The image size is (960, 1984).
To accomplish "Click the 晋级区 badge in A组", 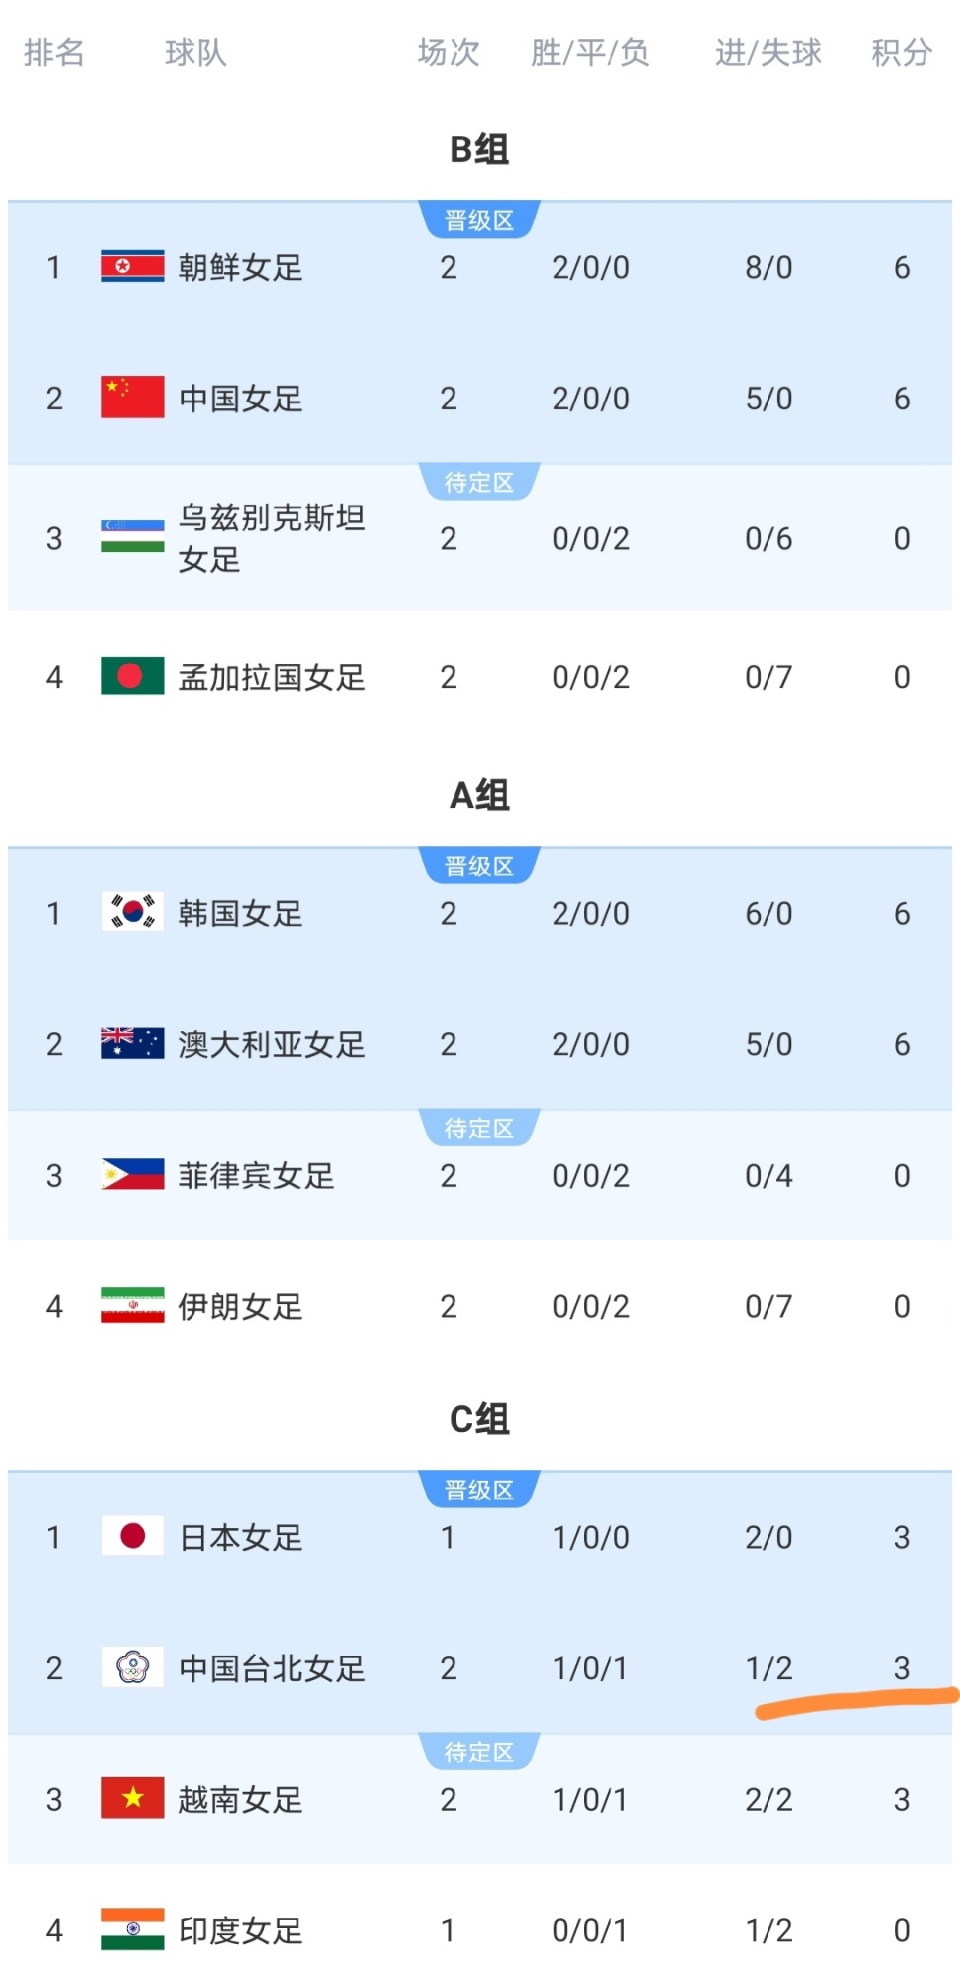I will [479, 866].
